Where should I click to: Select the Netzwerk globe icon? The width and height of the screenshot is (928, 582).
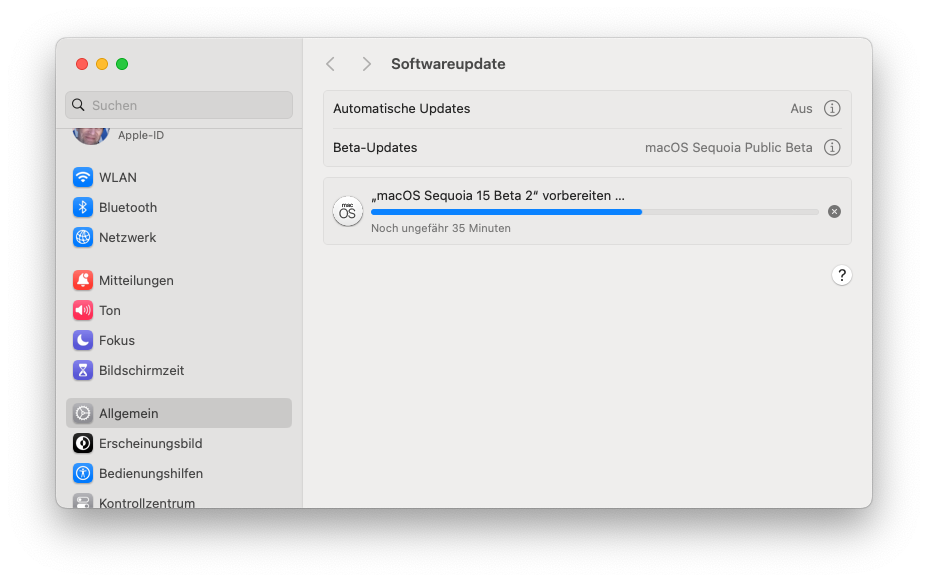pos(83,237)
